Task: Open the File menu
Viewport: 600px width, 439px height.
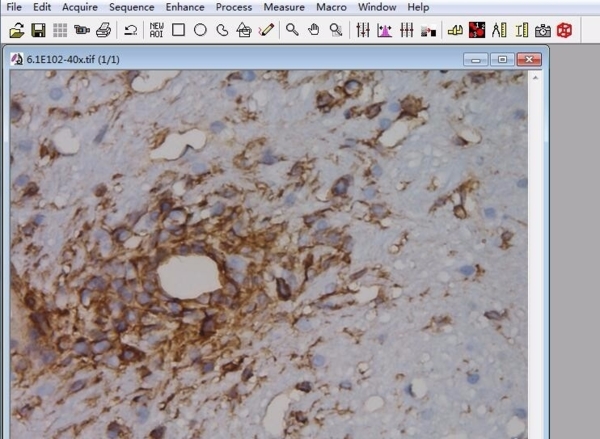Action: click(14, 7)
